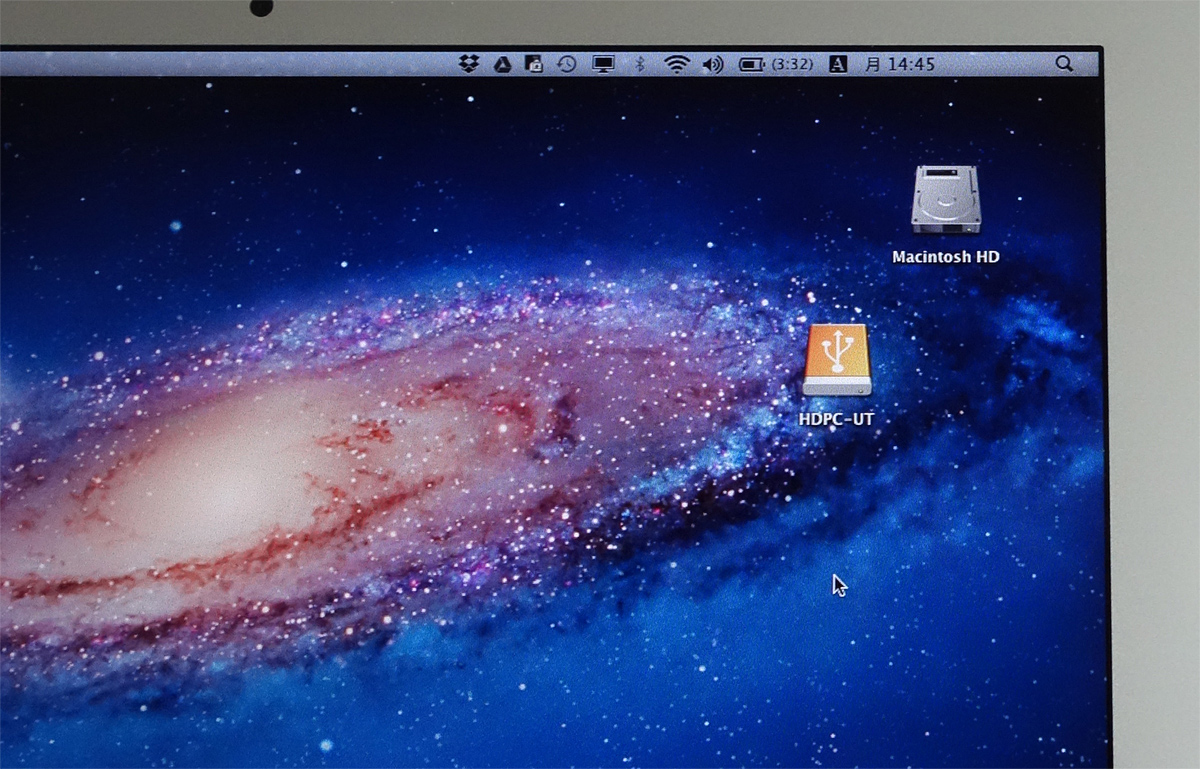Click the battery status icon
The height and width of the screenshot is (769, 1200).
pos(751,64)
